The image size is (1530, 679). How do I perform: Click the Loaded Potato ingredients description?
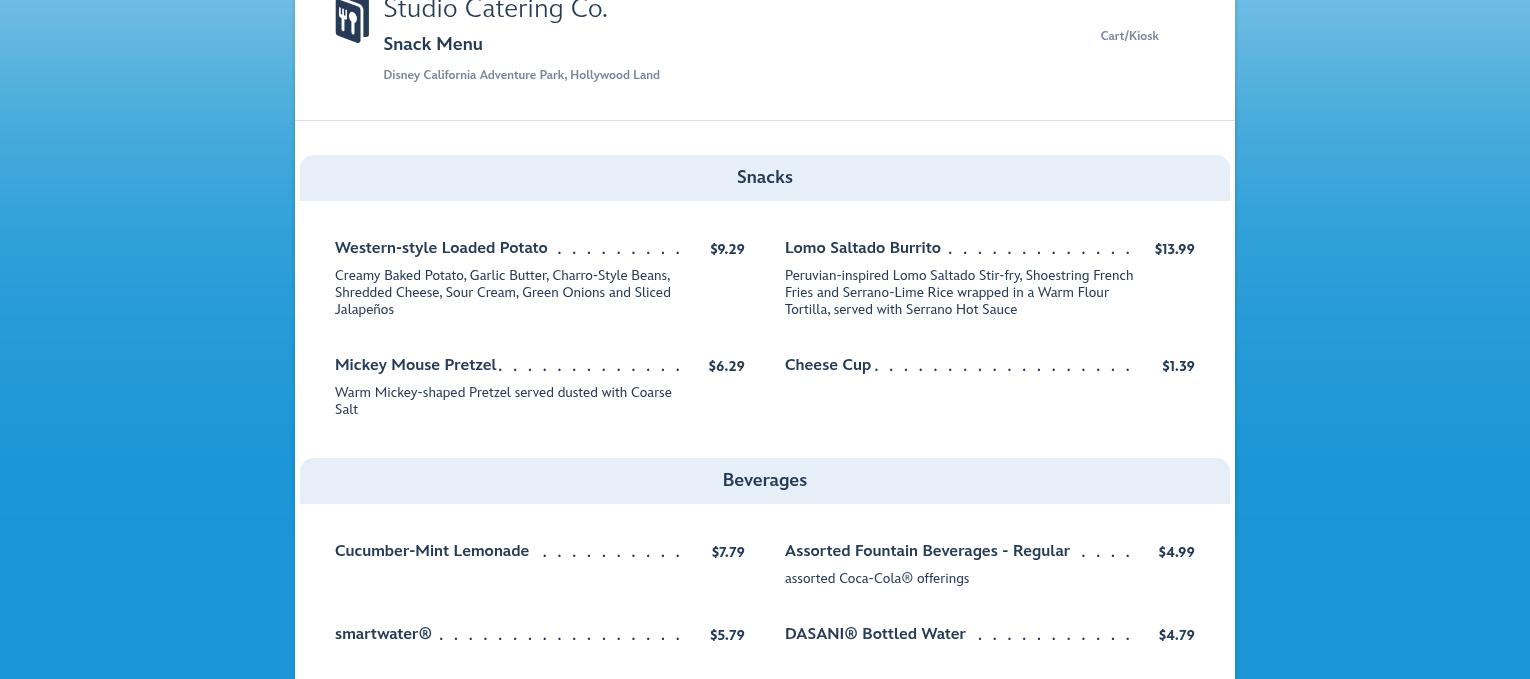(503, 292)
